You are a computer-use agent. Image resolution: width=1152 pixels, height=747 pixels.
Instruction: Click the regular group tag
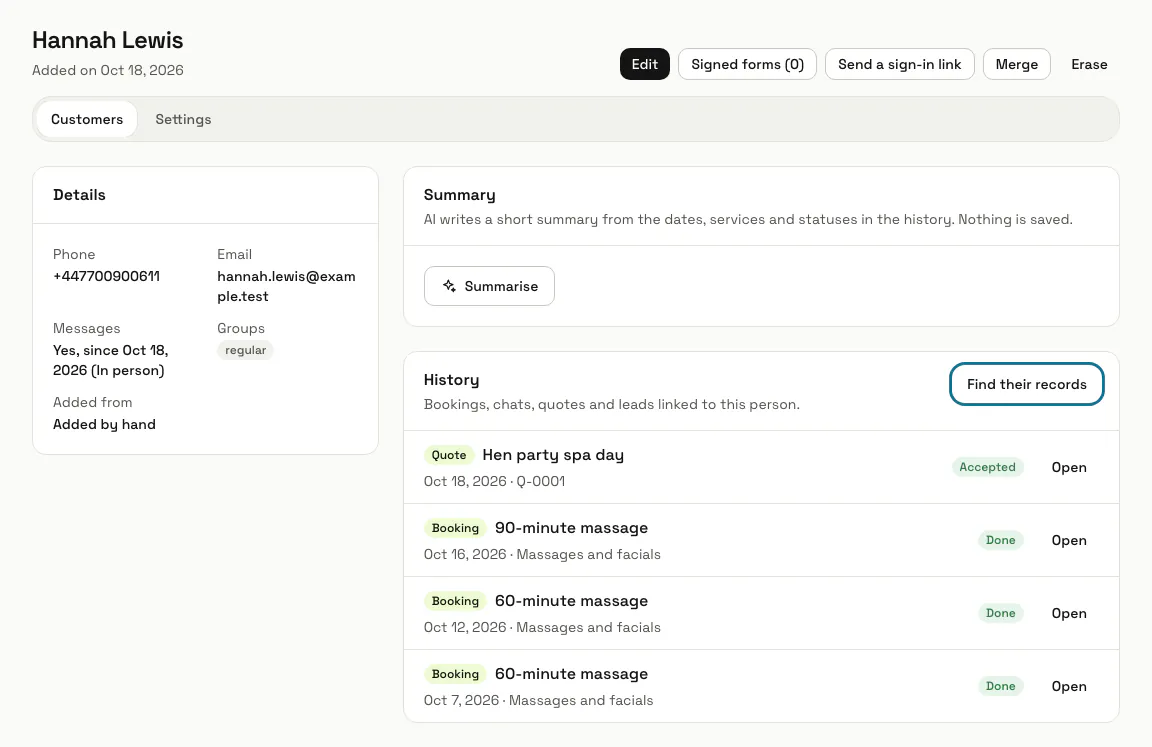coord(245,350)
